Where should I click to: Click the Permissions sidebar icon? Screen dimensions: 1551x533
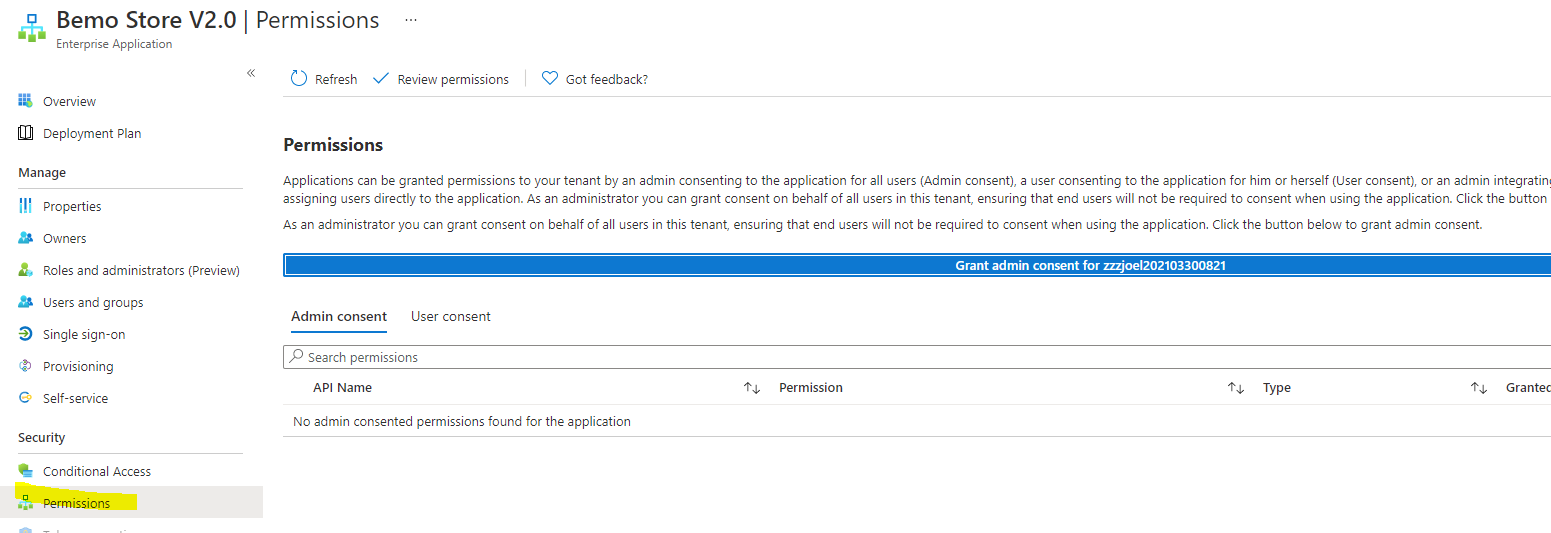pyautogui.click(x=26, y=503)
